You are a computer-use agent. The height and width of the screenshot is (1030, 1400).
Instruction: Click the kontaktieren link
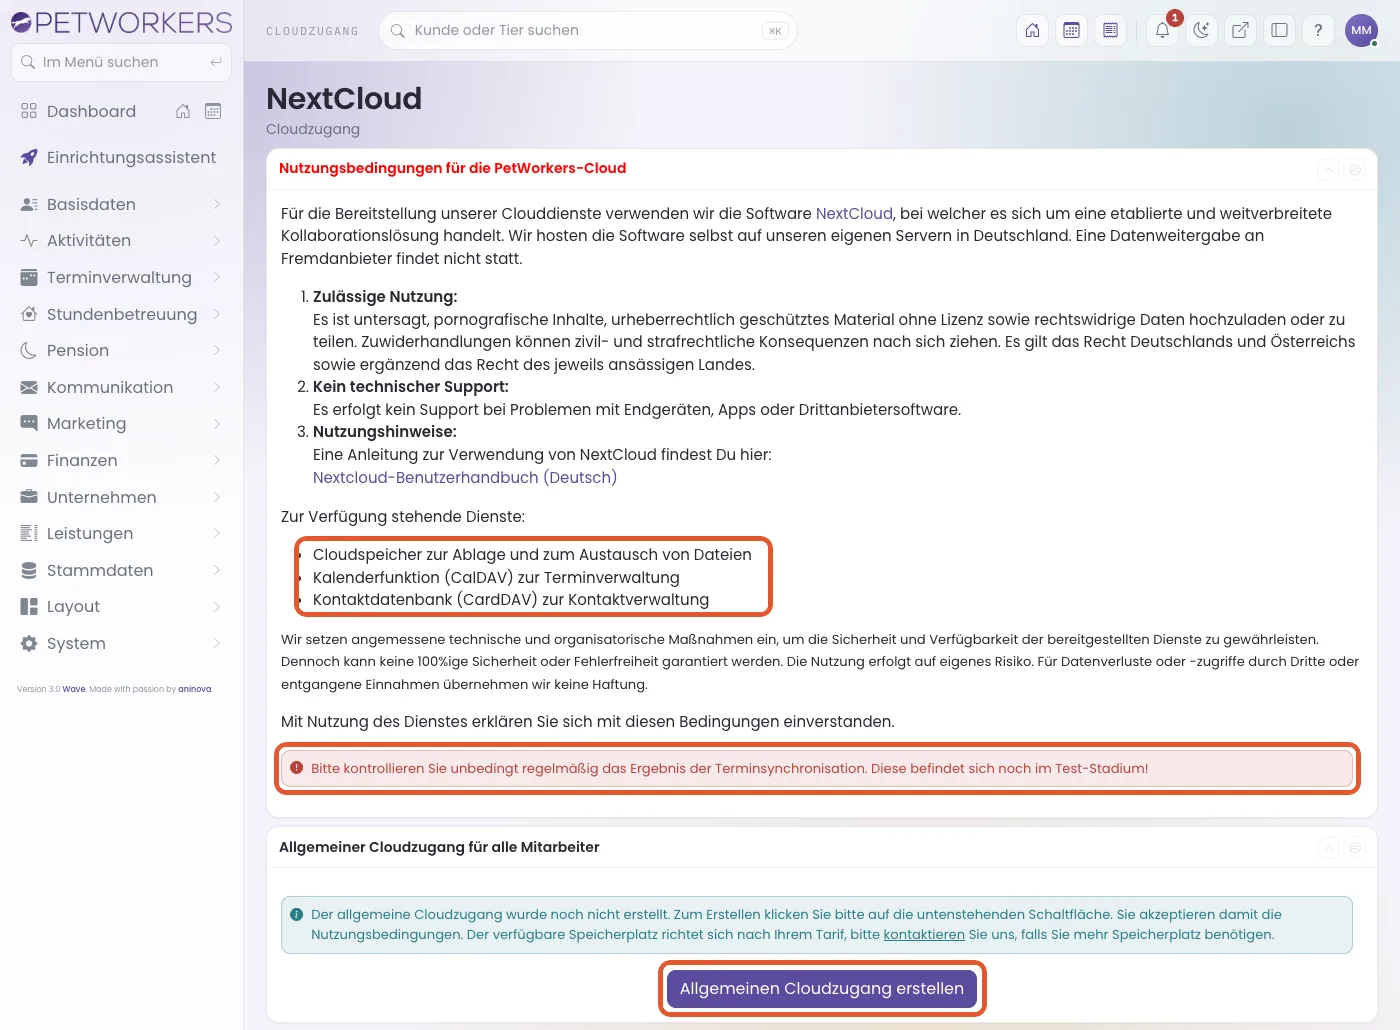point(924,934)
